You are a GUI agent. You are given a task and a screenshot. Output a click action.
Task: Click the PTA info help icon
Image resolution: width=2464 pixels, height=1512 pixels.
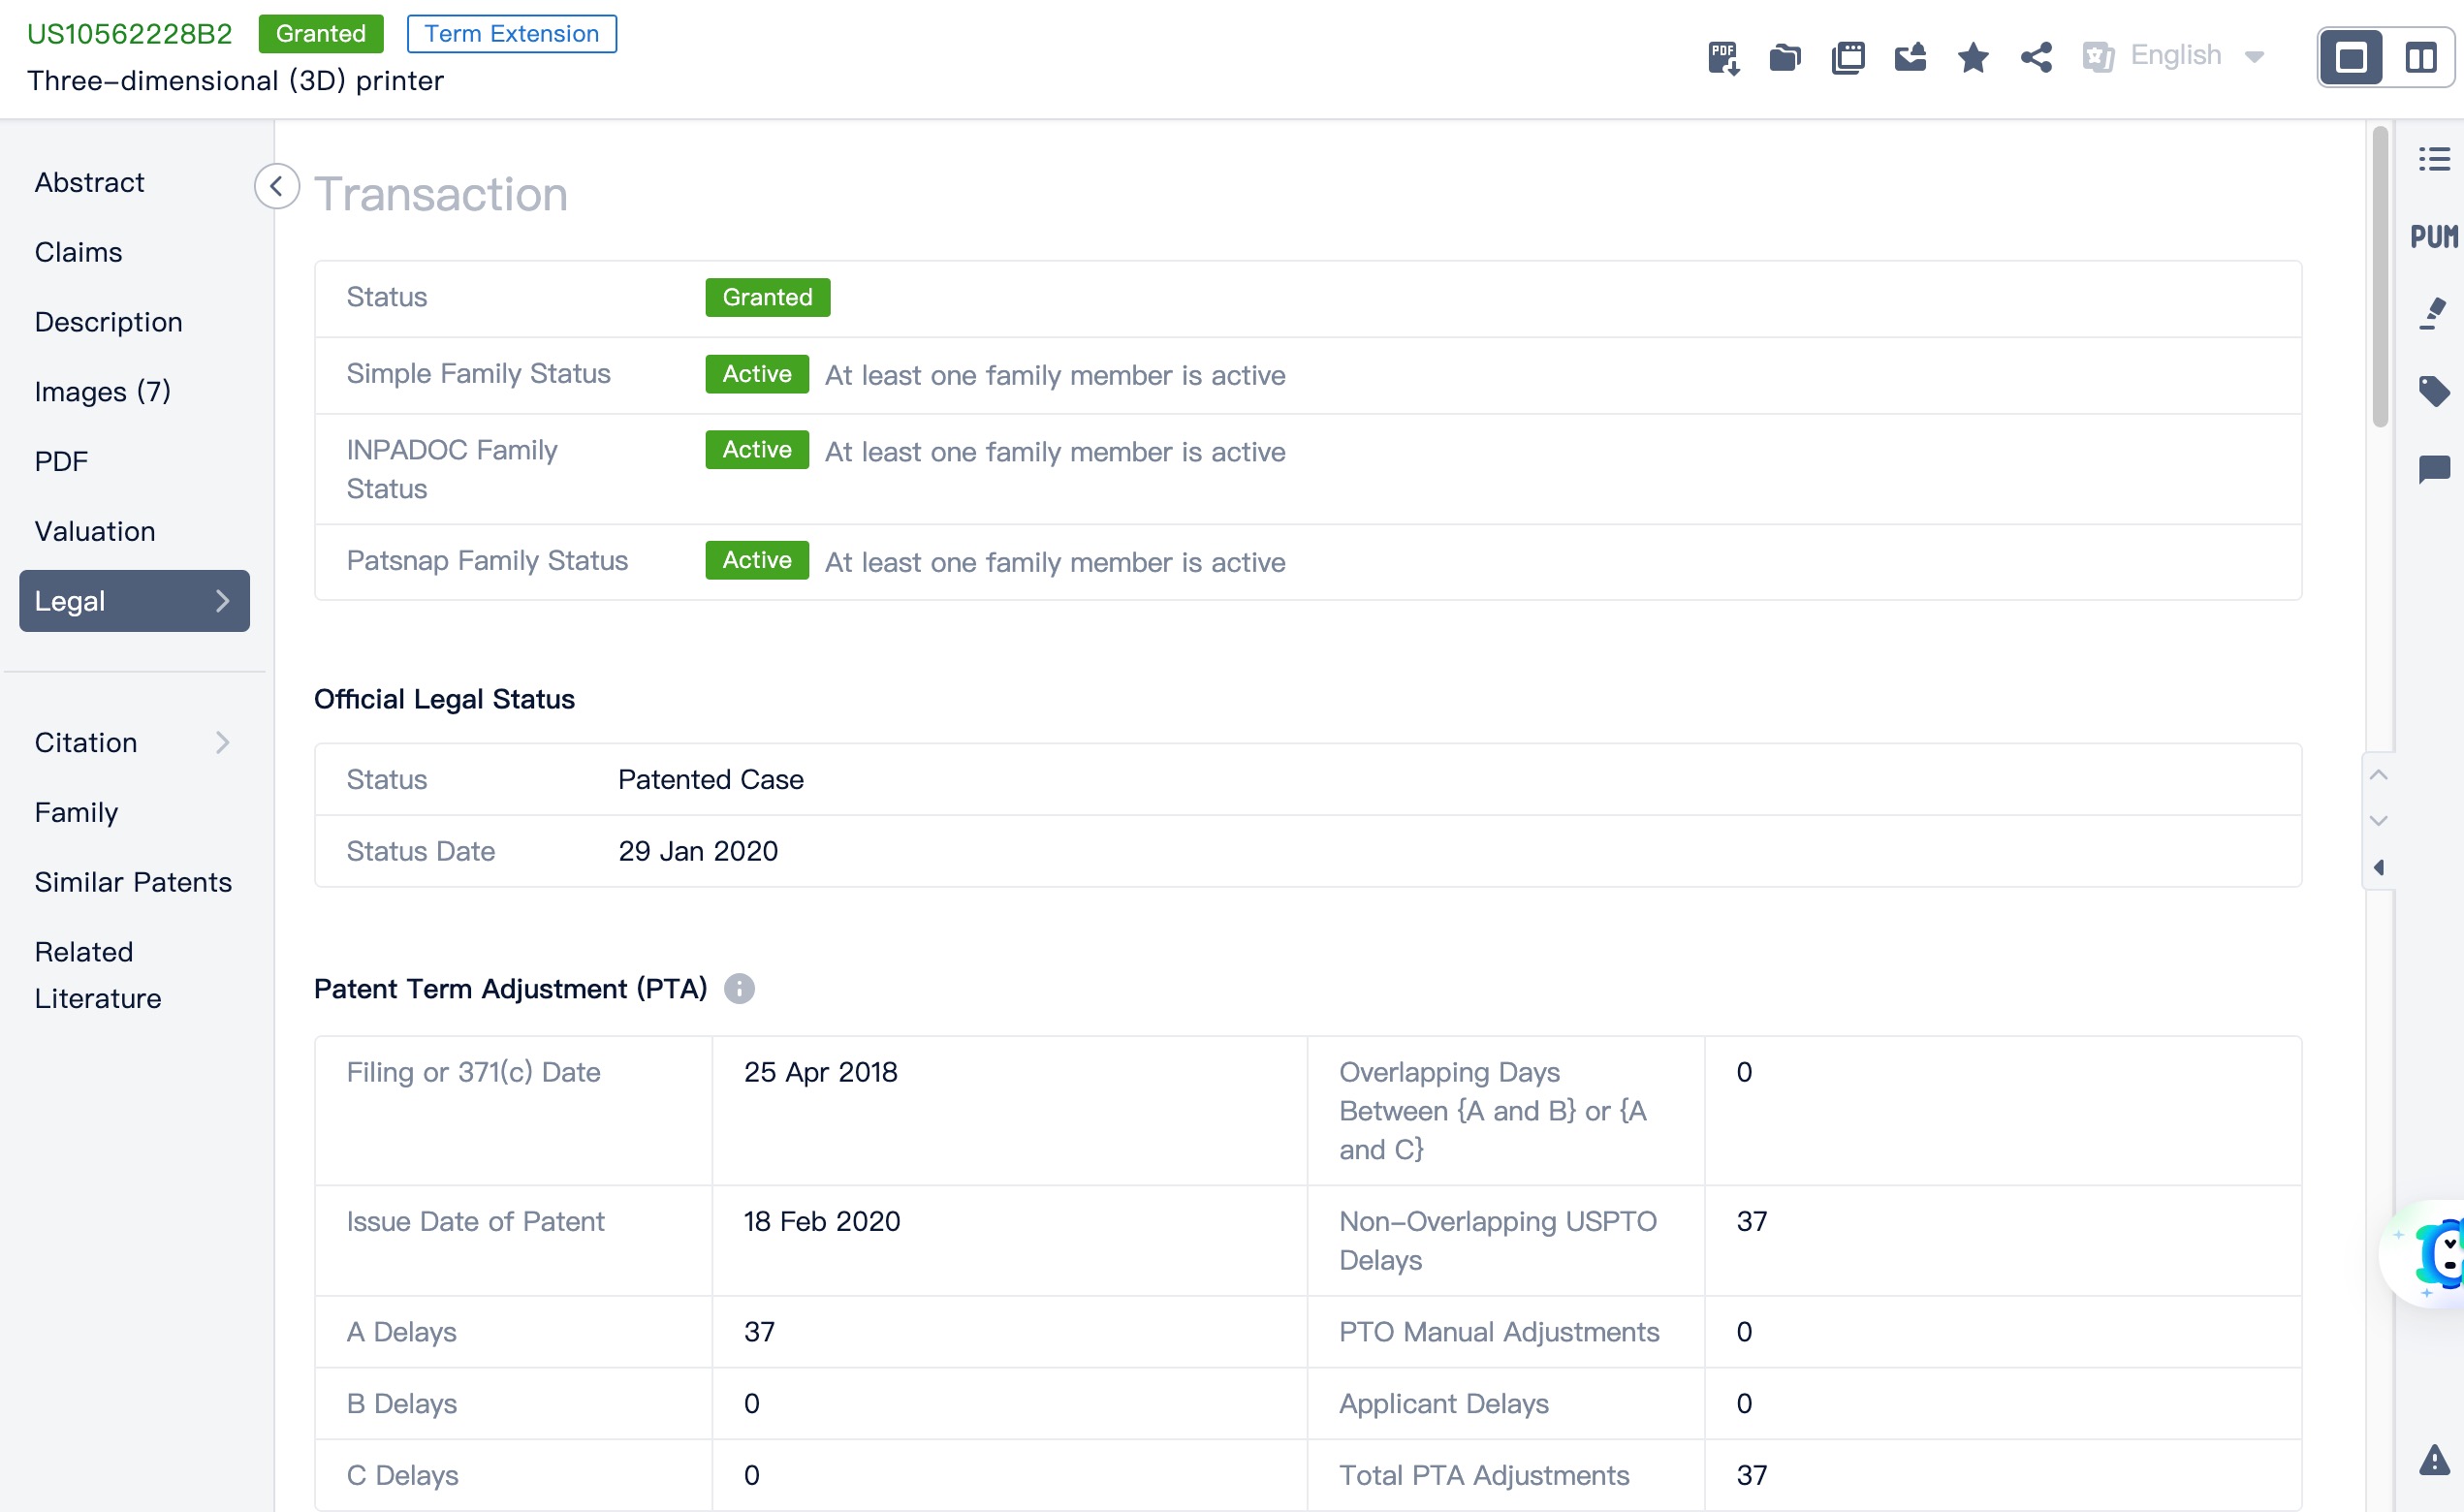click(x=739, y=988)
